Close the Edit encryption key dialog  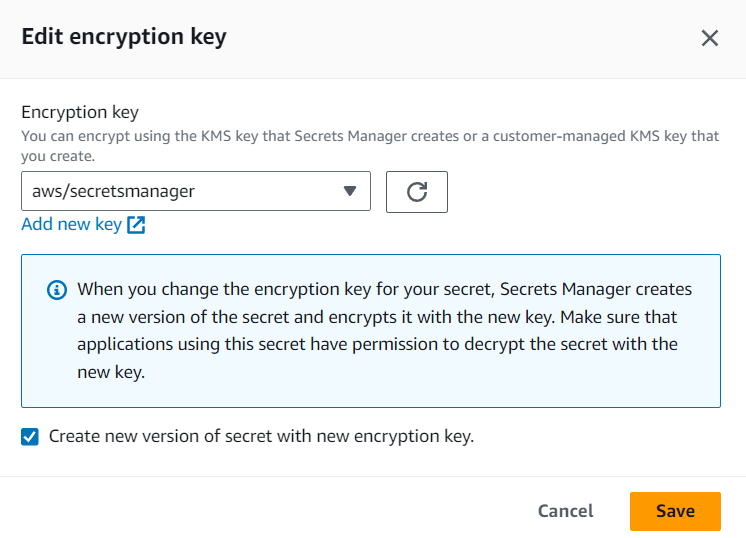[710, 38]
